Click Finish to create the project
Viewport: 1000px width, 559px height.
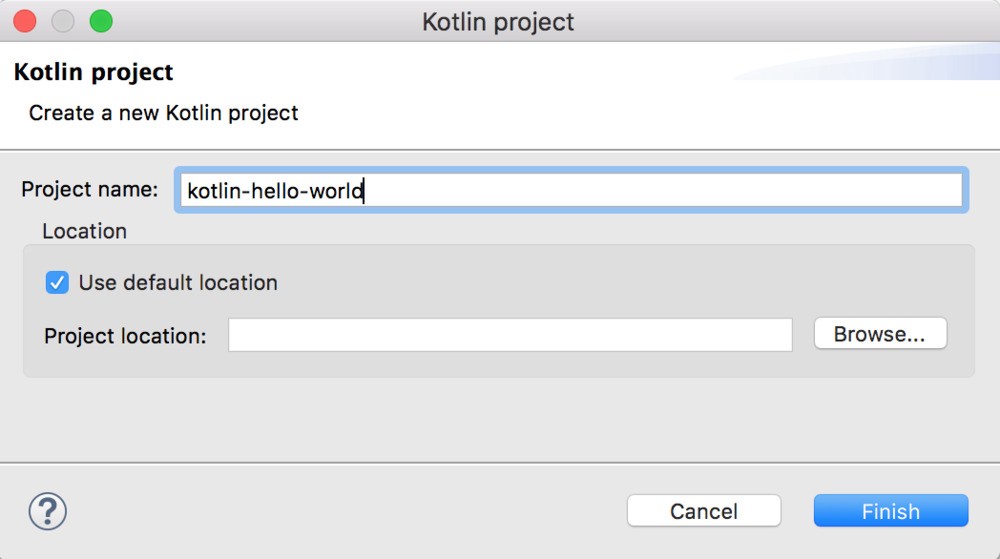pyautogui.click(x=890, y=511)
